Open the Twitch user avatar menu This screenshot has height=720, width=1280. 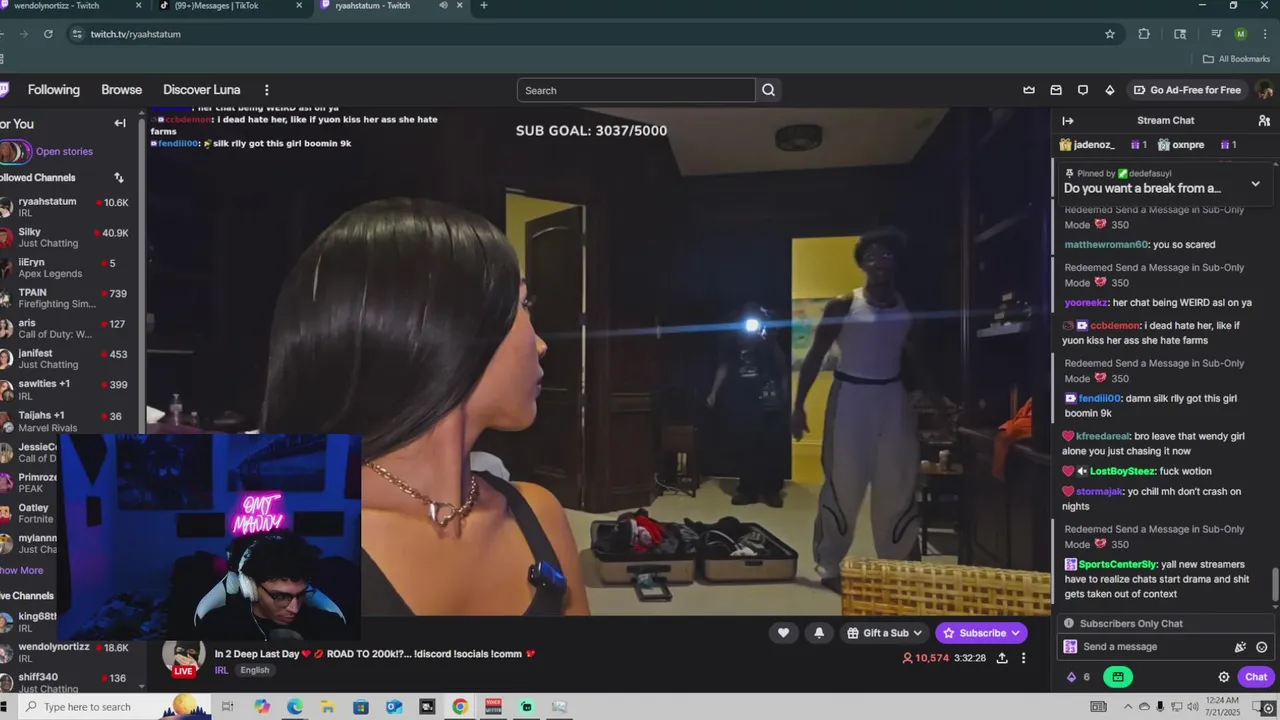coord(1265,90)
